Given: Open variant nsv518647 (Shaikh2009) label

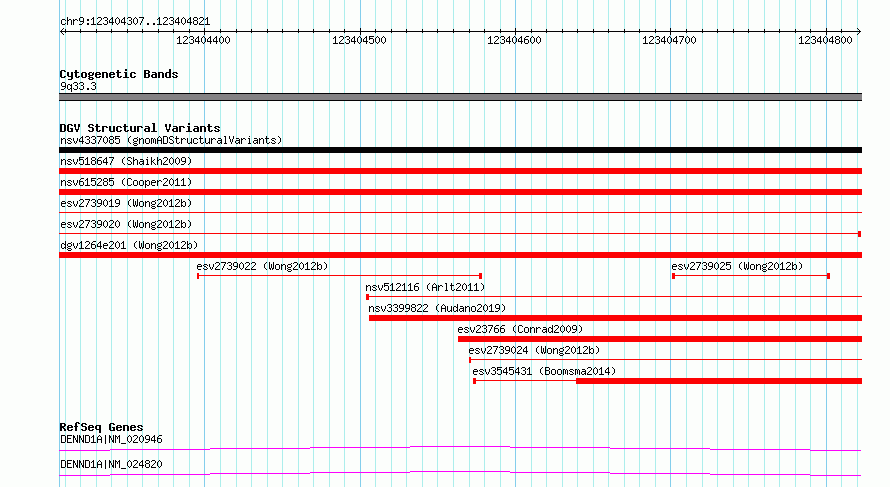Looking at the screenshot, I should tap(126, 161).
